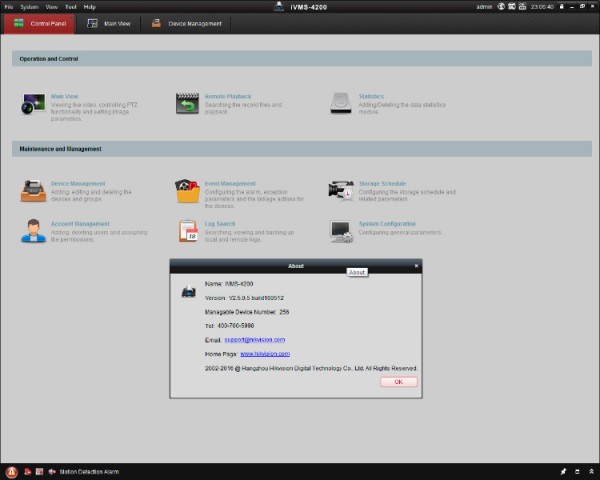This screenshot has height=480, width=600.
Task: Open the Main View link
Action: coord(64,96)
